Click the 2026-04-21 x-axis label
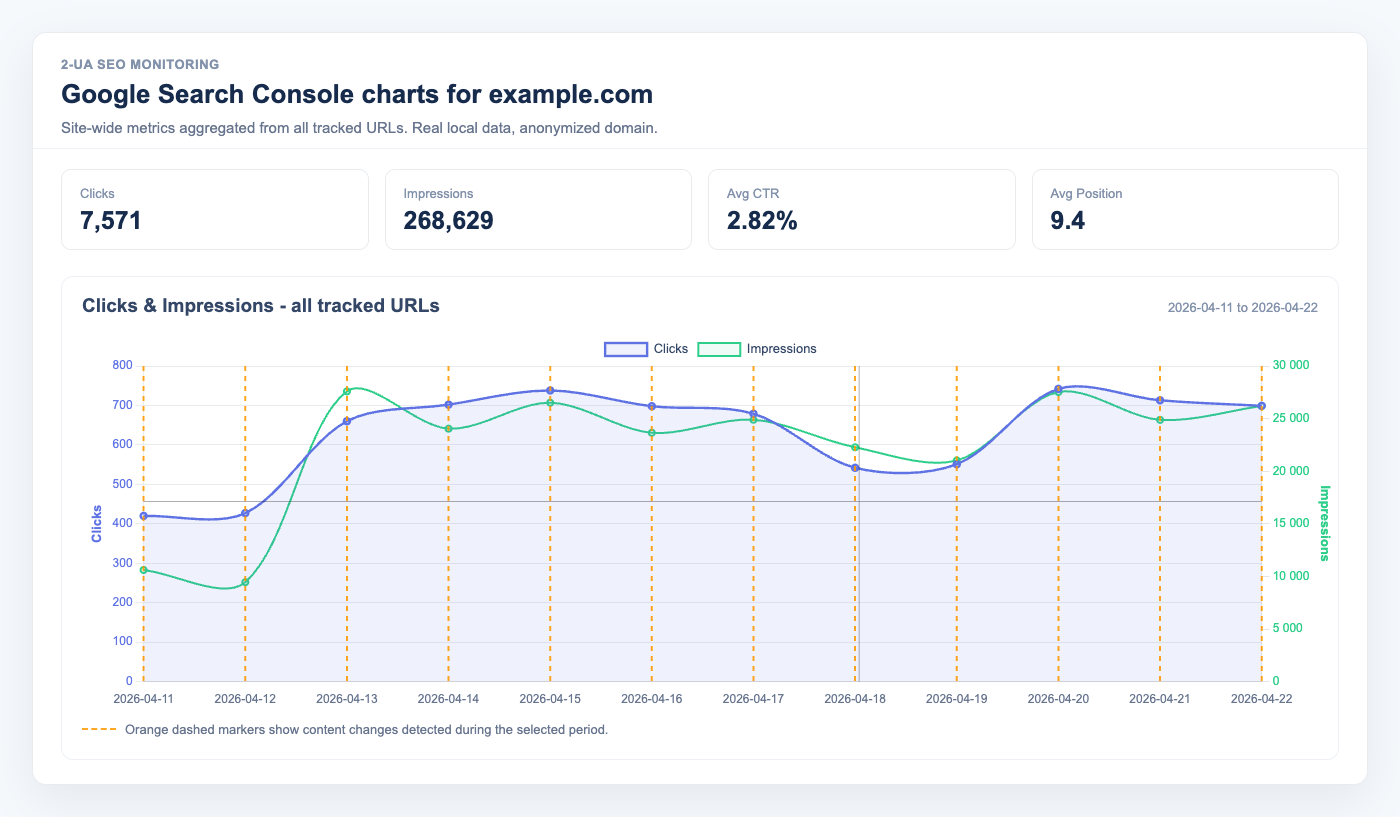Image resolution: width=1400 pixels, height=817 pixels. tap(1160, 699)
